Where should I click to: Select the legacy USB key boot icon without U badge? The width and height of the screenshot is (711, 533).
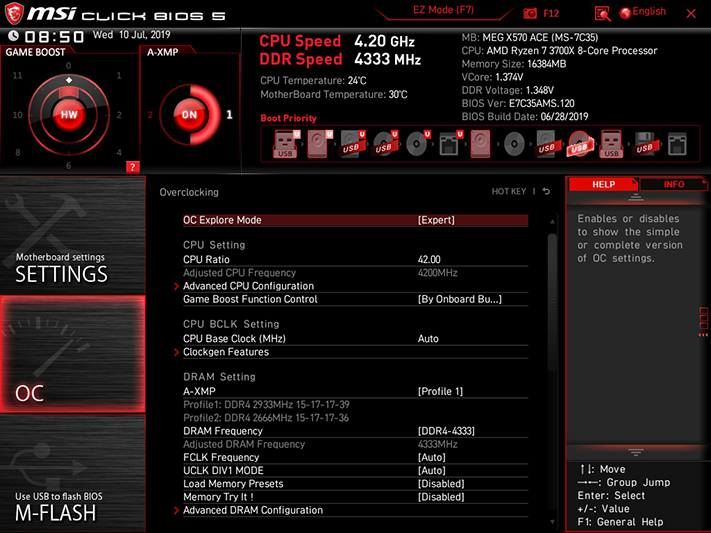coord(611,144)
